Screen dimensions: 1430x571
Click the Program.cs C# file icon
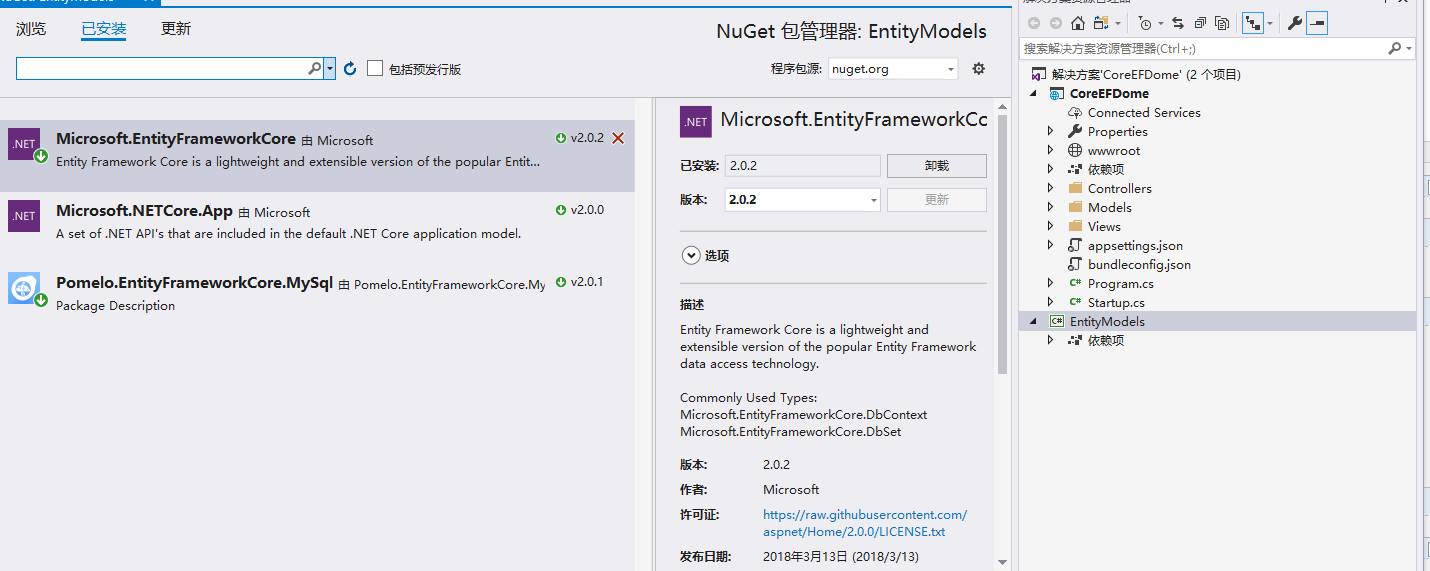(x=1075, y=284)
